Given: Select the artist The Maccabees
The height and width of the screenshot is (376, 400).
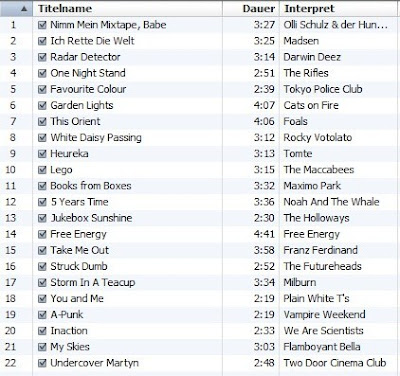Looking at the screenshot, I should 319,170.
